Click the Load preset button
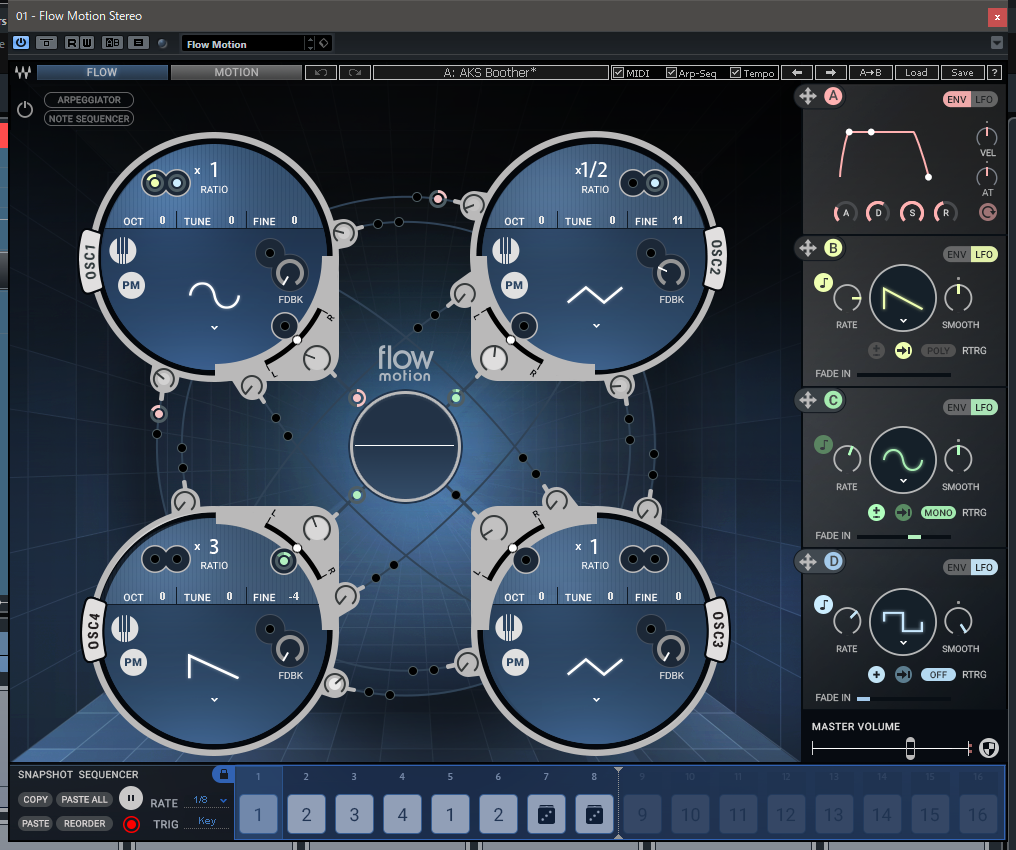The width and height of the screenshot is (1016, 850). (x=916, y=73)
